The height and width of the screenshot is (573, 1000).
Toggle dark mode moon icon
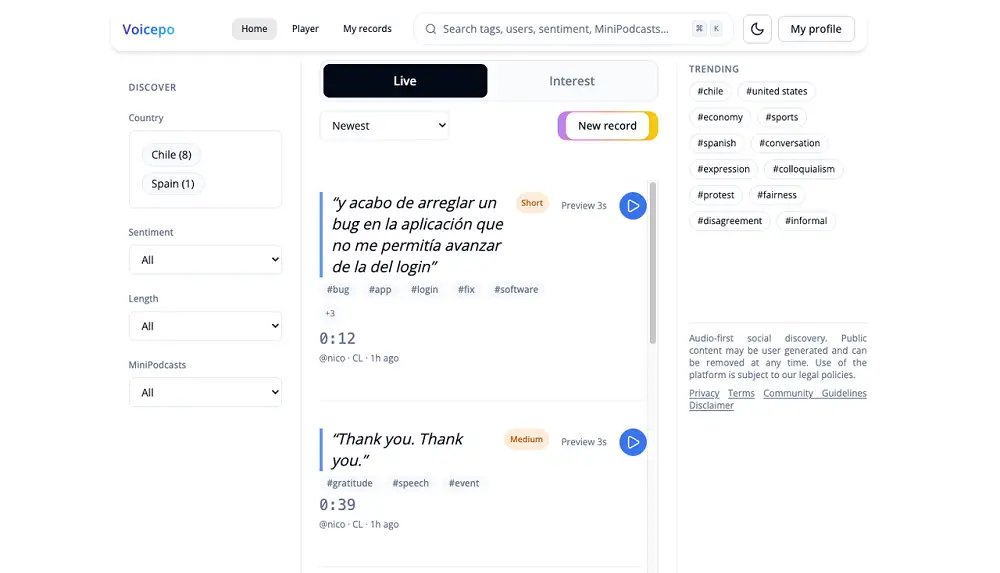(x=757, y=29)
